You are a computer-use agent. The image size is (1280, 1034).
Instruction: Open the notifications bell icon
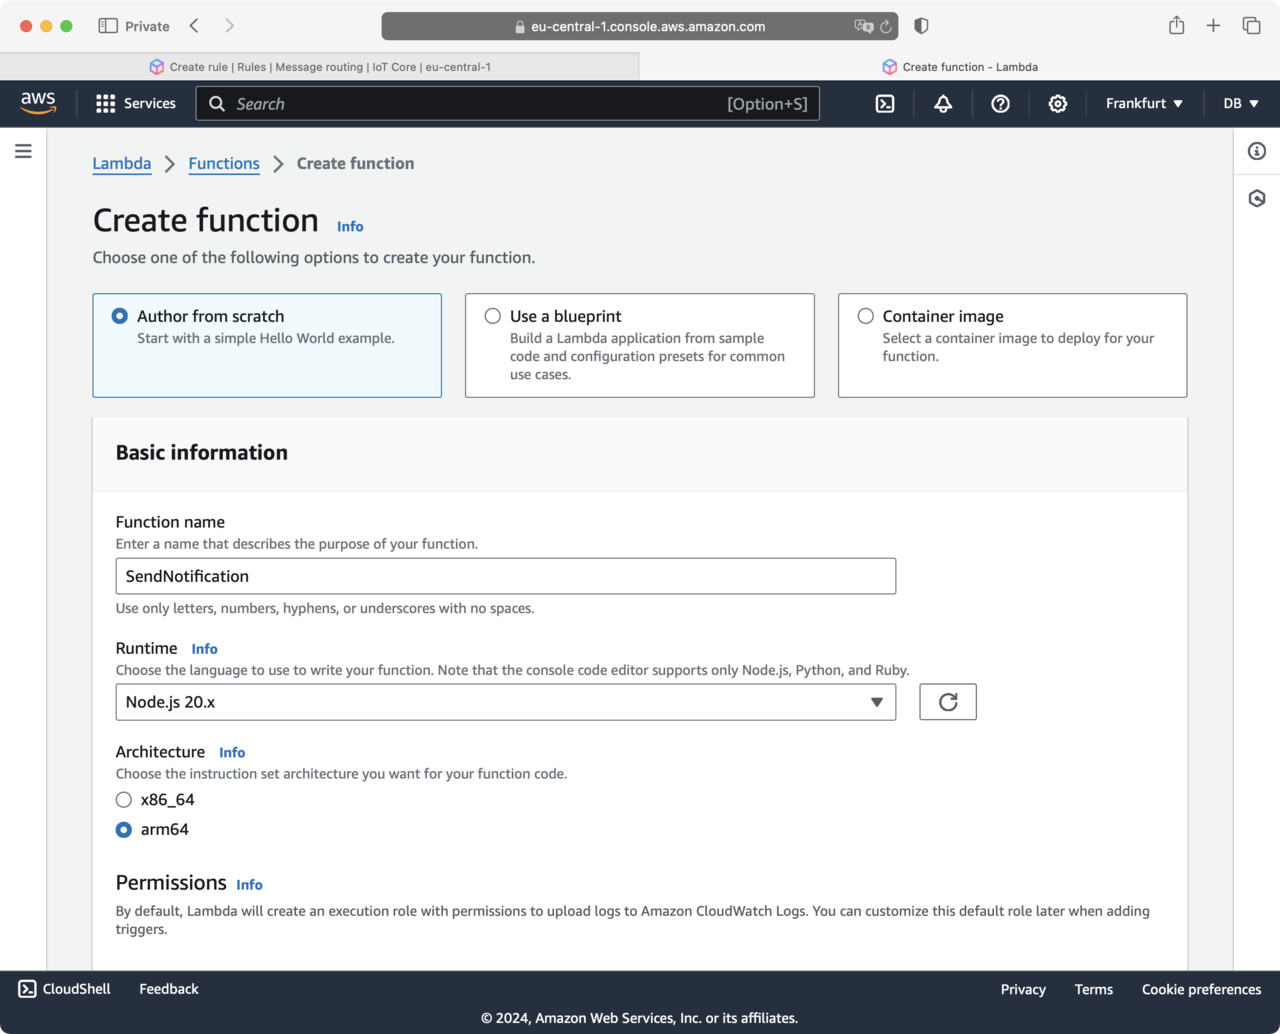[x=943, y=104]
